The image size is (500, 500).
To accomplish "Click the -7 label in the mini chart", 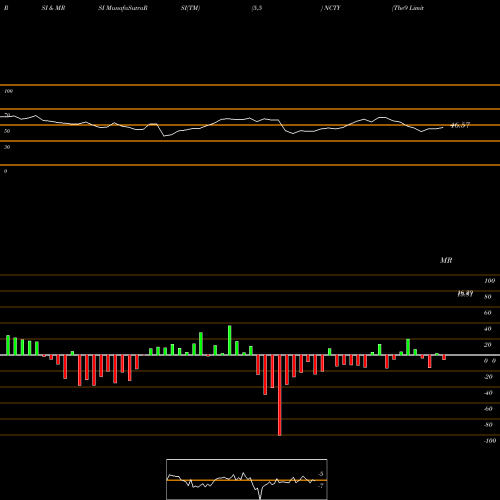I will tap(320, 486).
